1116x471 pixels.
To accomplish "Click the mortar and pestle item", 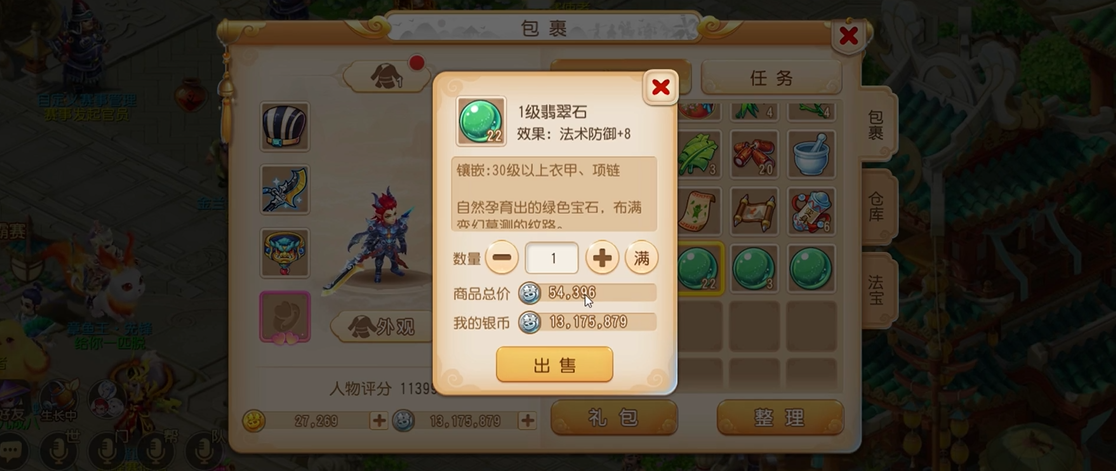I will [811, 154].
